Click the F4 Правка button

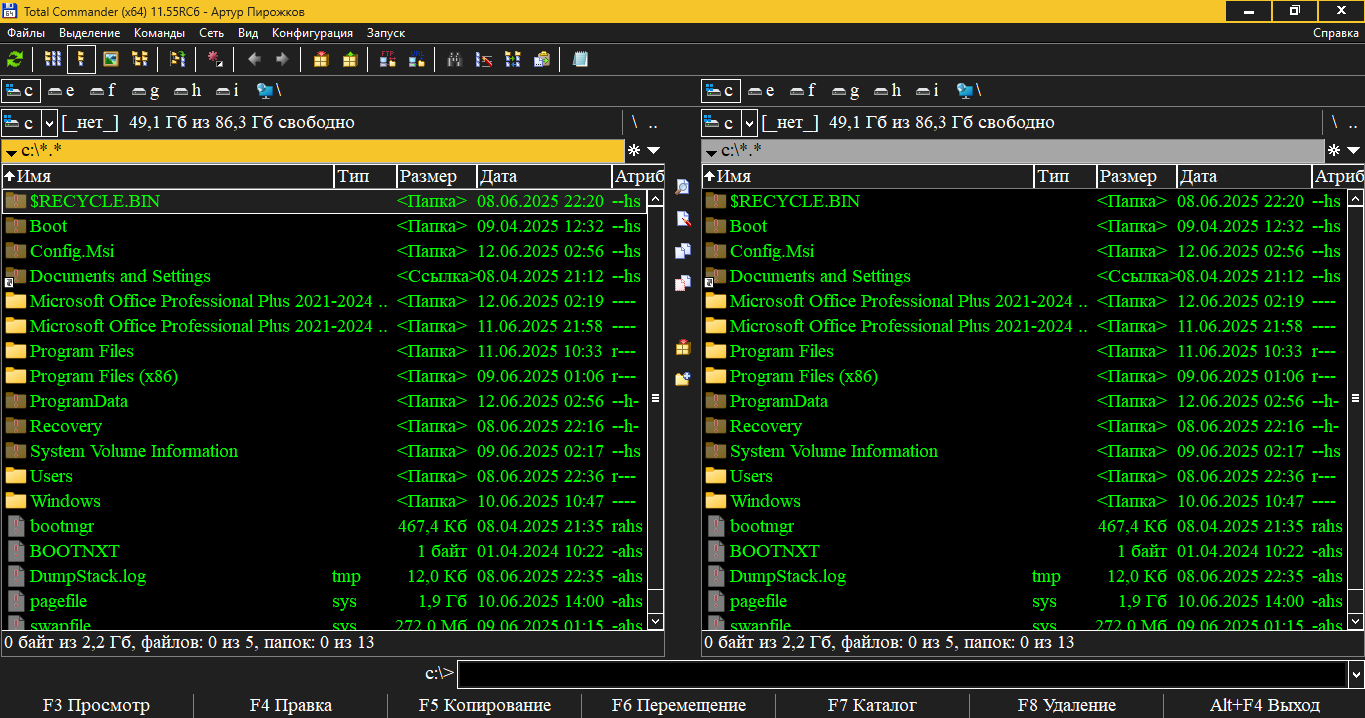pos(291,705)
